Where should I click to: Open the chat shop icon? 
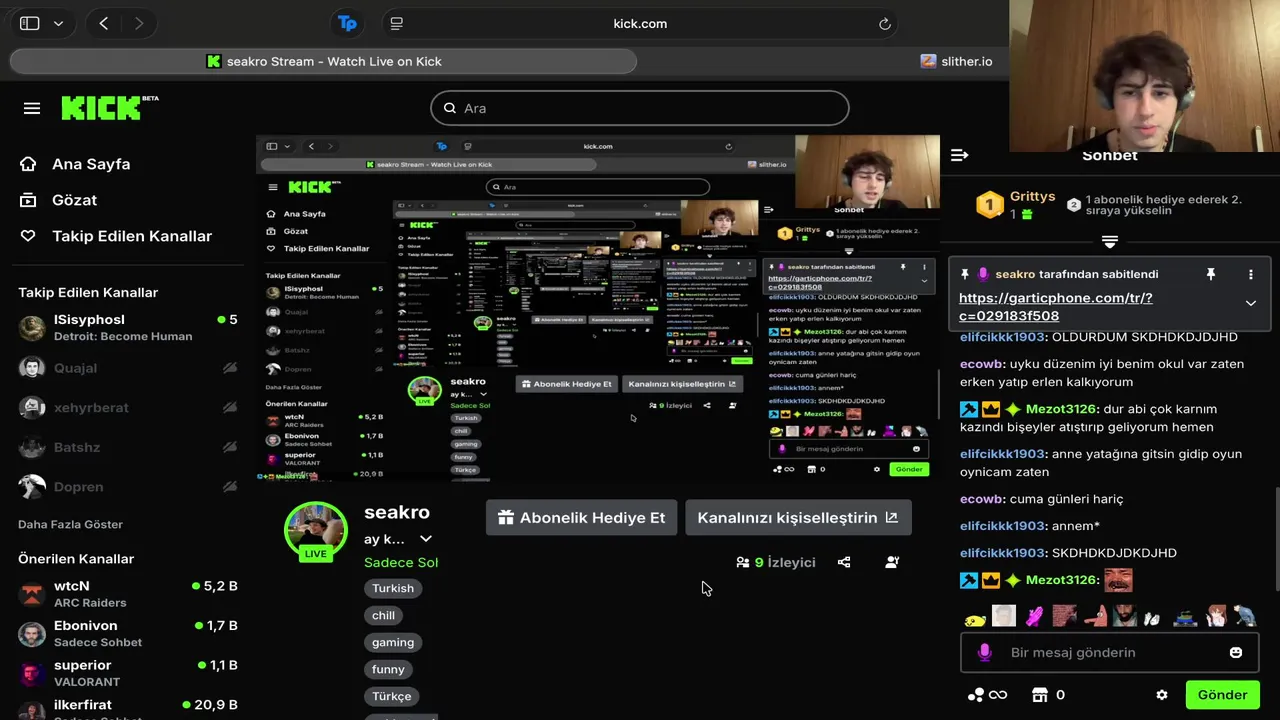click(x=1039, y=695)
